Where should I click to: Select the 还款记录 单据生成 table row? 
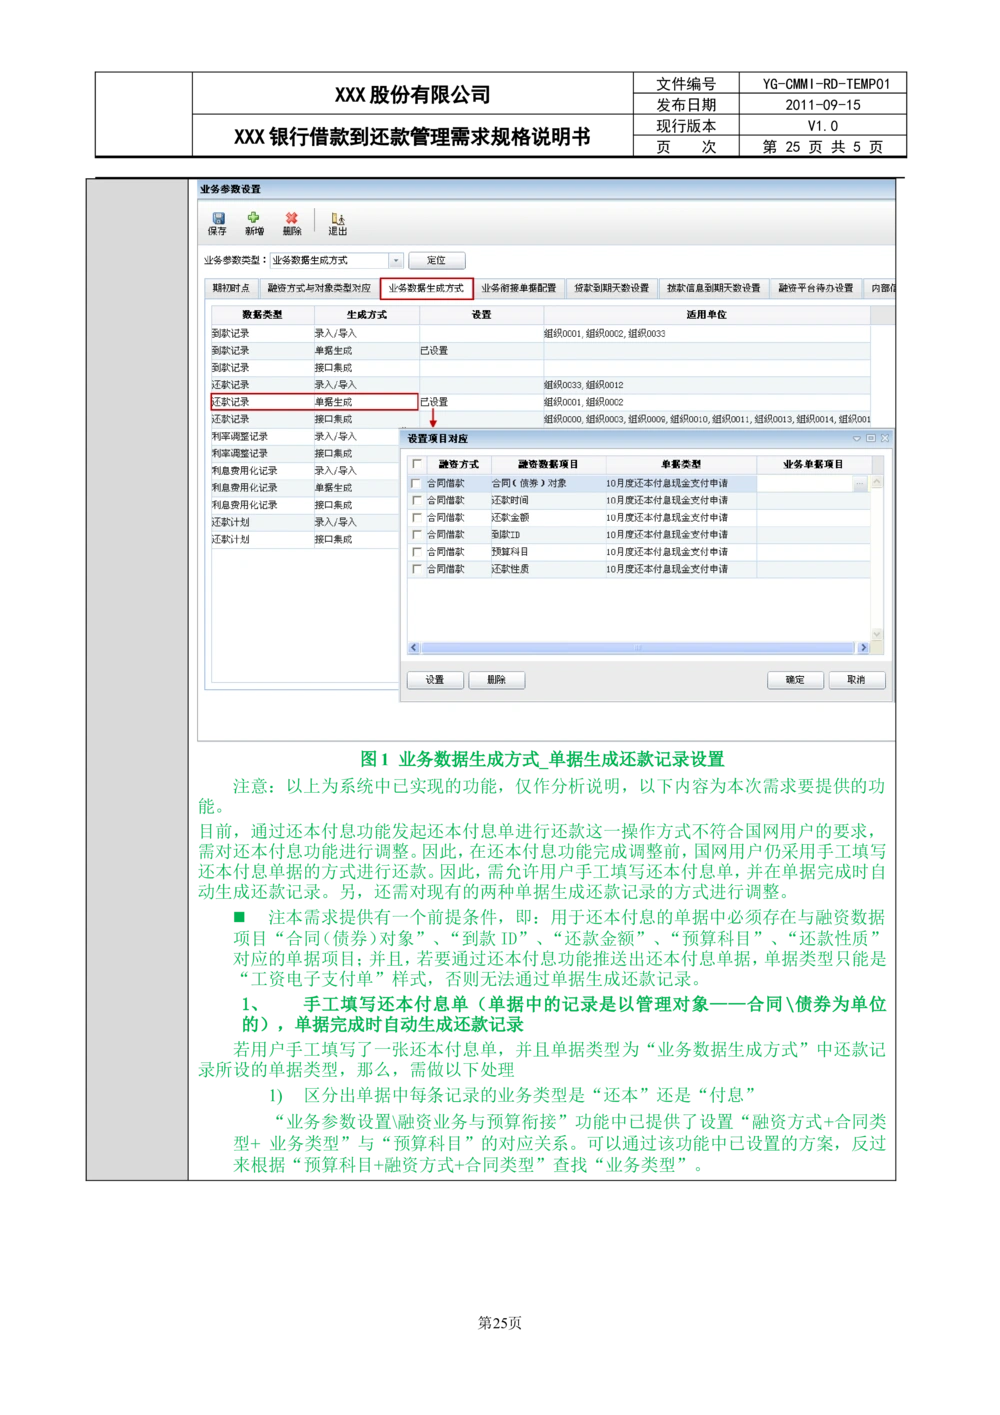point(313,402)
